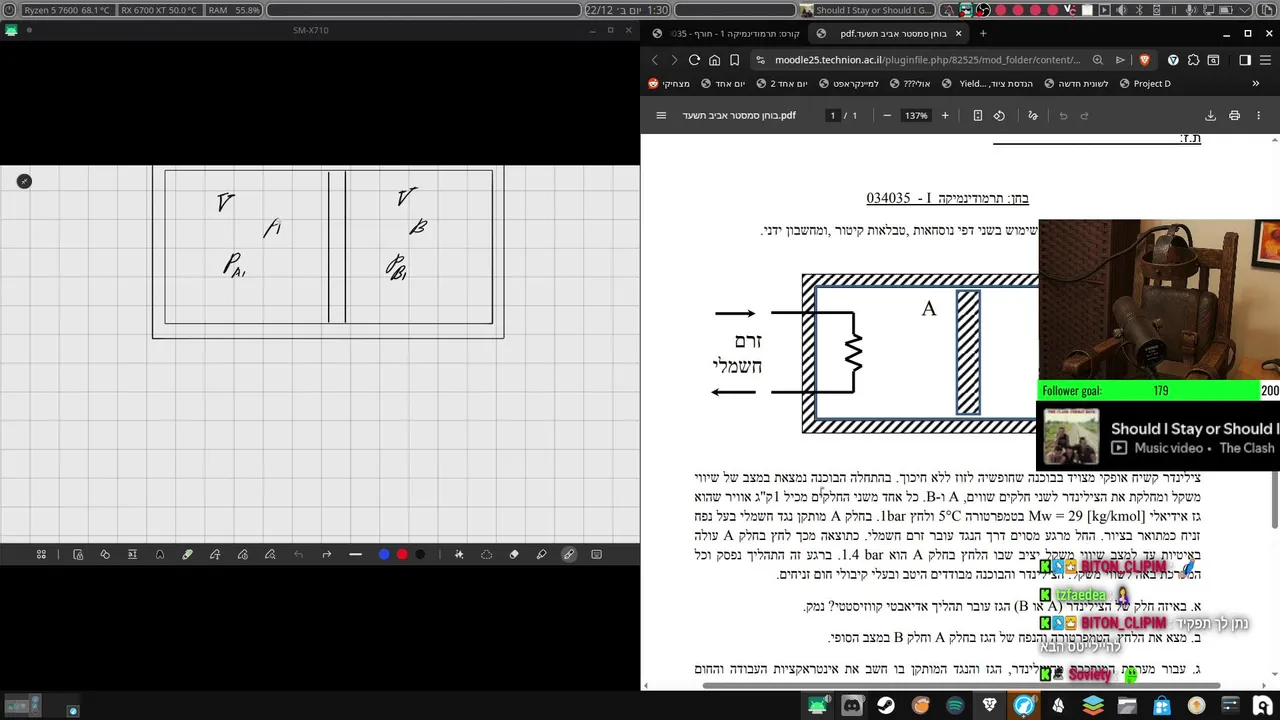Open a new browser tab

(x=983, y=33)
